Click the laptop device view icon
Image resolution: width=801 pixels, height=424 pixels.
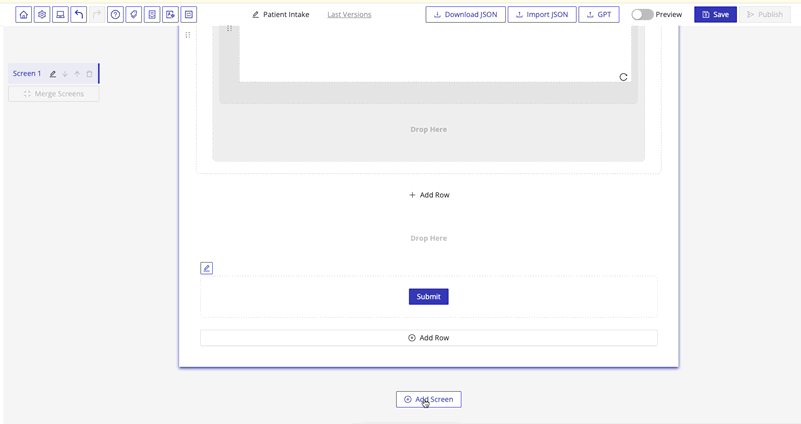click(x=60, y=15)
